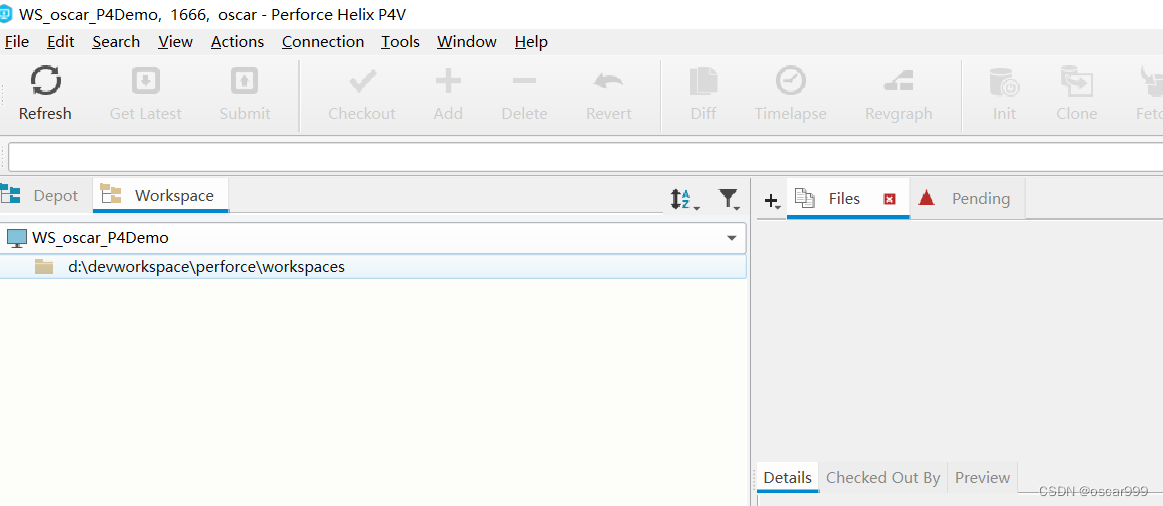Screen dimensions: 1163x506
Task: Close the Files tab with red X
Action: click(890, 199)
